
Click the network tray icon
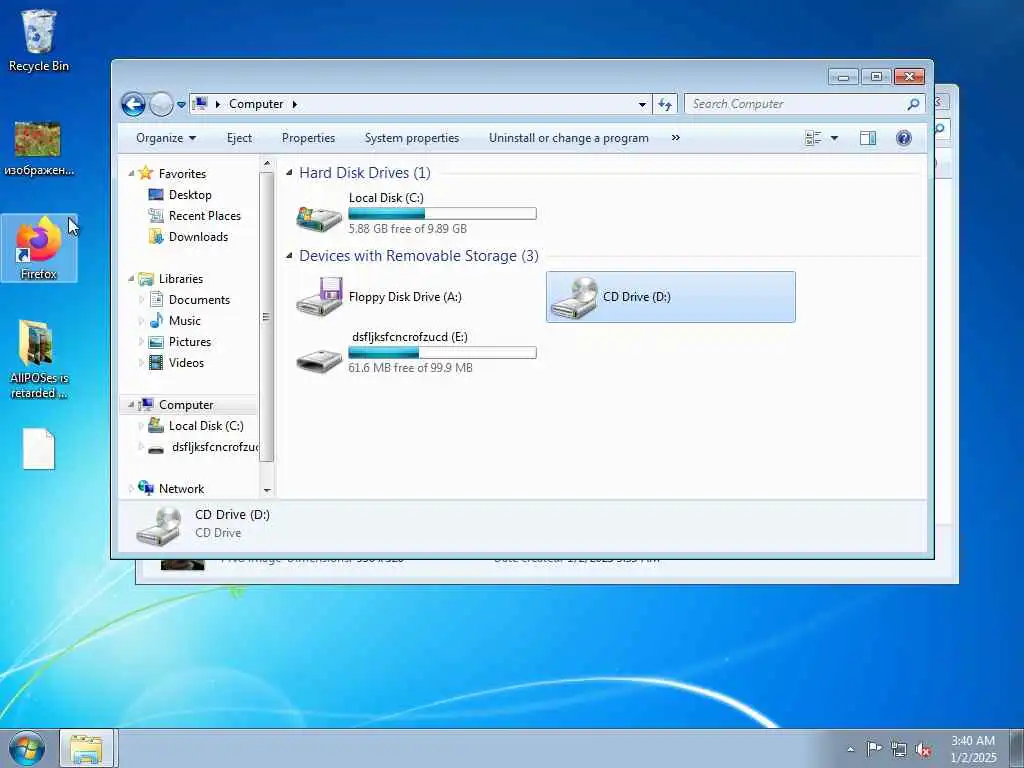pos(899,749)
